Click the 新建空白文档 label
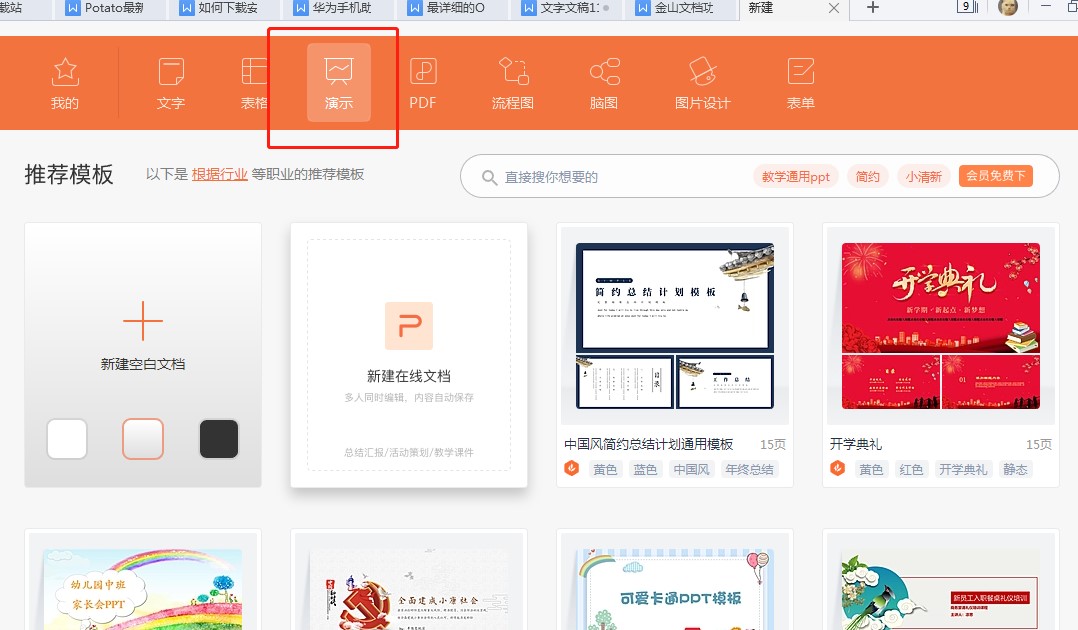Screen dimensions: 1078x630 click(143, 364)
